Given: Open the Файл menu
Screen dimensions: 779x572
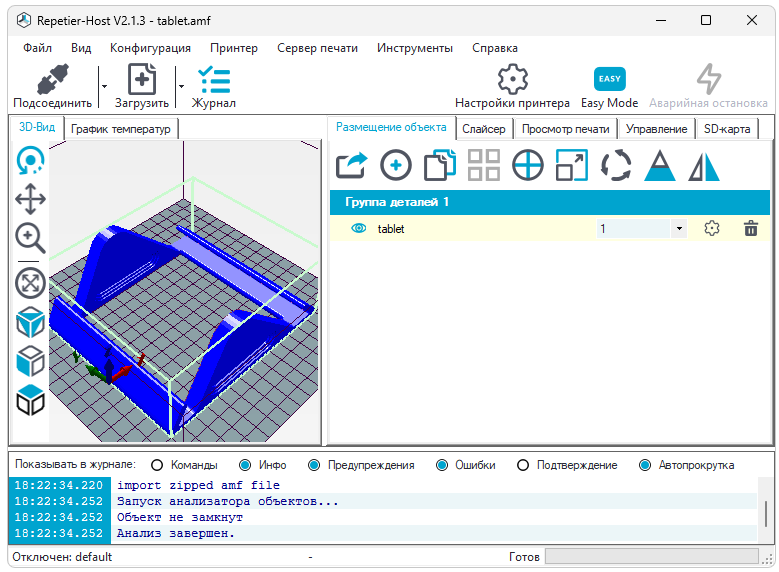Looking at the screenshot, I should [37, 48].
